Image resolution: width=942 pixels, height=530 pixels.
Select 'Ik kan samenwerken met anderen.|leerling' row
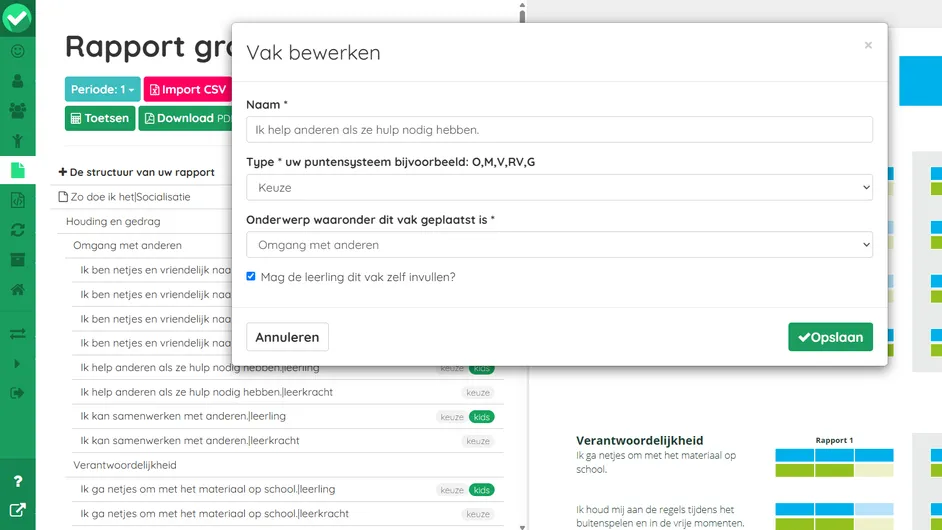tap(288, 416)
